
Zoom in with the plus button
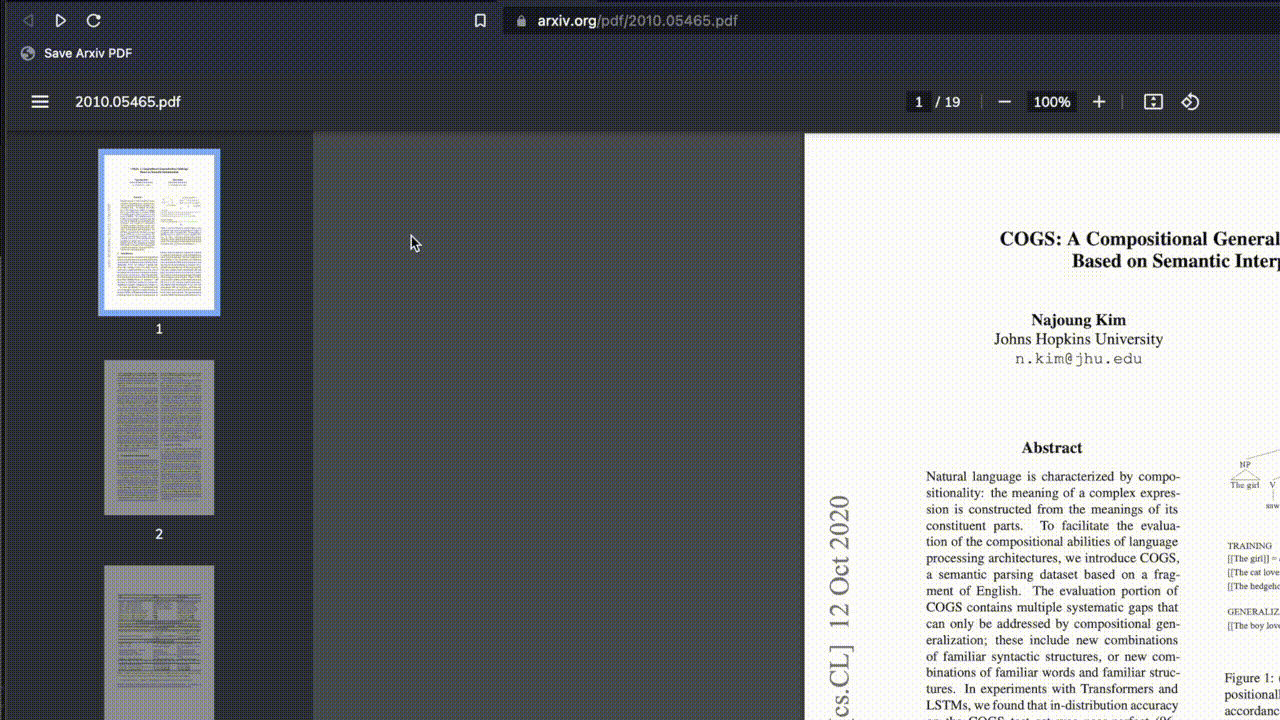[1099, 102]
